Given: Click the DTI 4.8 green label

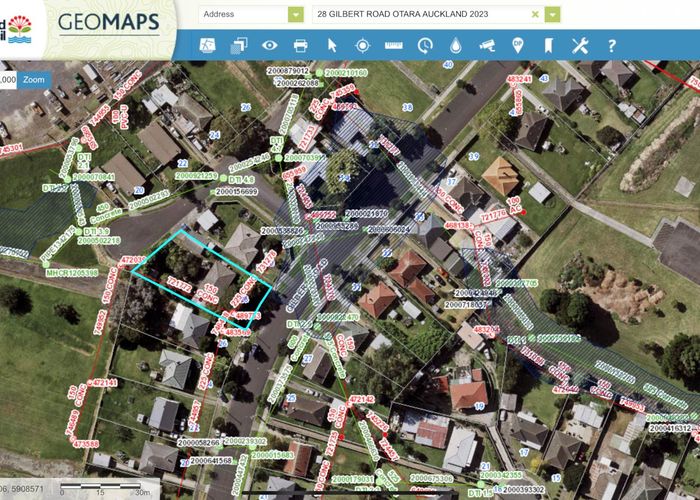Looking at the screenshot, I should [x=241, y=180].
